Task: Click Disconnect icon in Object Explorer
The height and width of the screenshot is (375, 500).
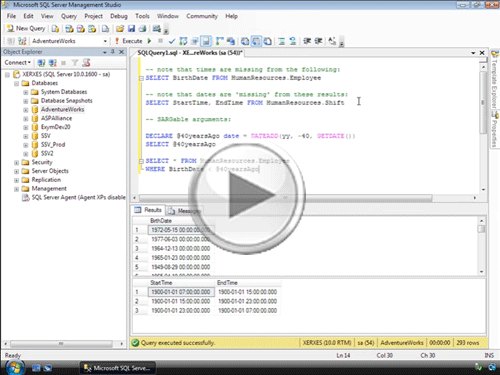Action: coord(52,63)
